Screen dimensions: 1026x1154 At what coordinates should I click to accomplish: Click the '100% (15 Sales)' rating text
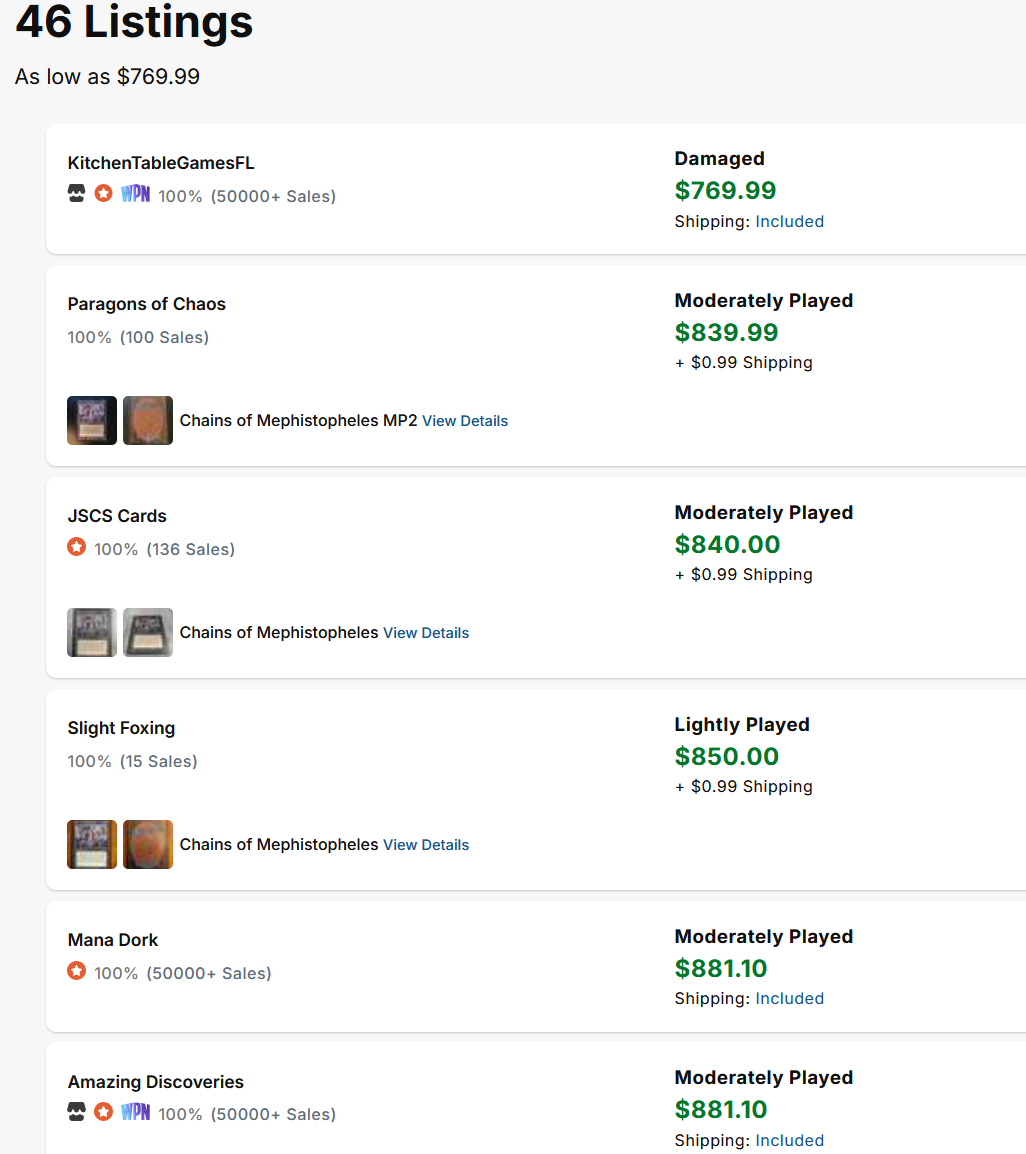(132, 761)
